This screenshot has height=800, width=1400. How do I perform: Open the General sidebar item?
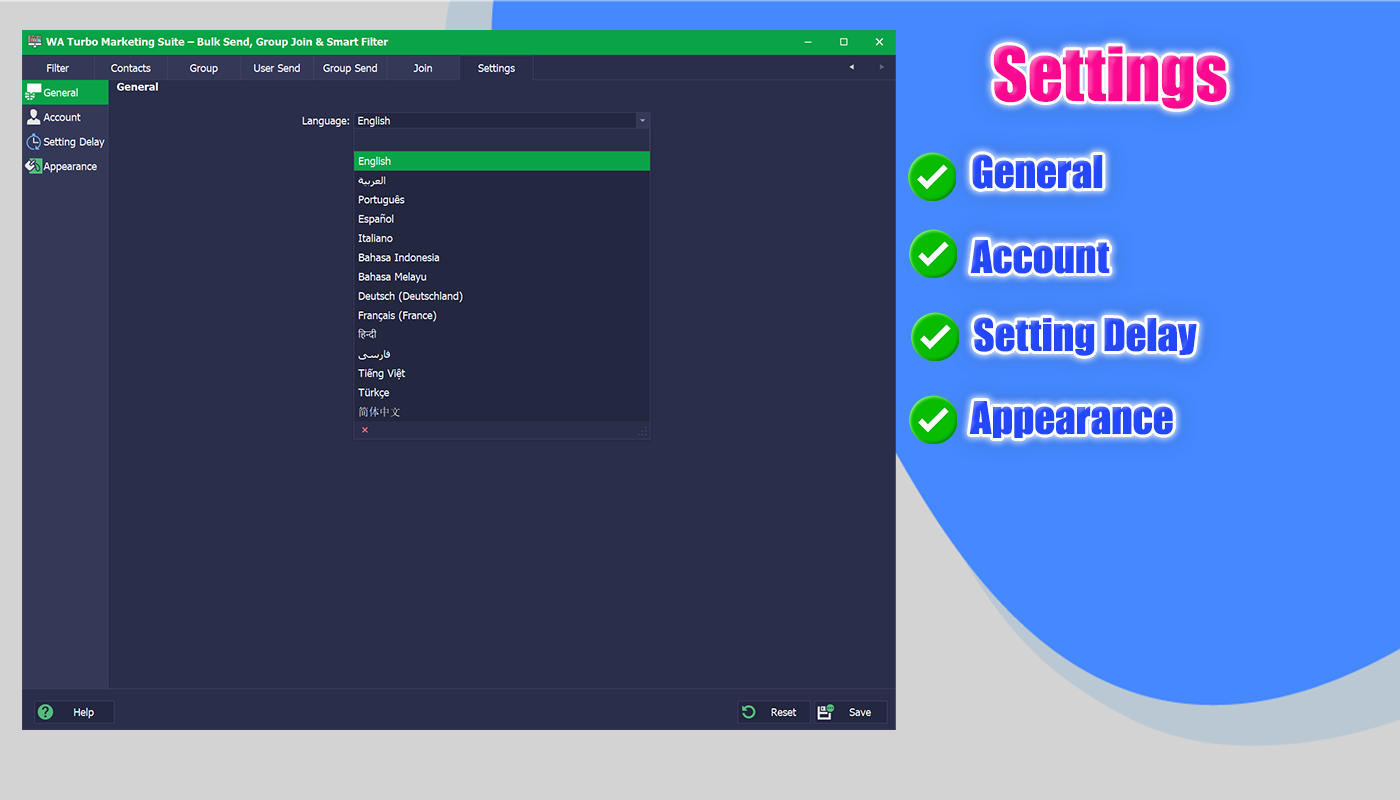(x=65, y=92)
